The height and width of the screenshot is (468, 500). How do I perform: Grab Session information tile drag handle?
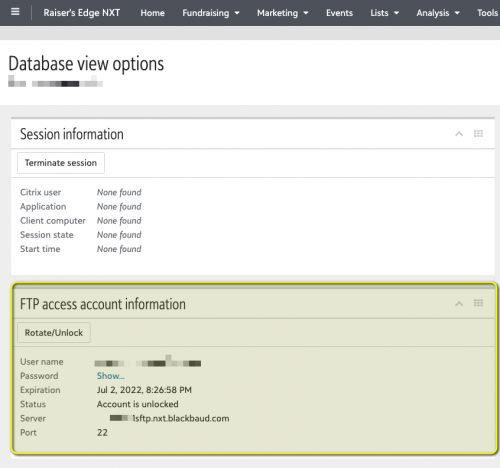[x=478, y=134]
